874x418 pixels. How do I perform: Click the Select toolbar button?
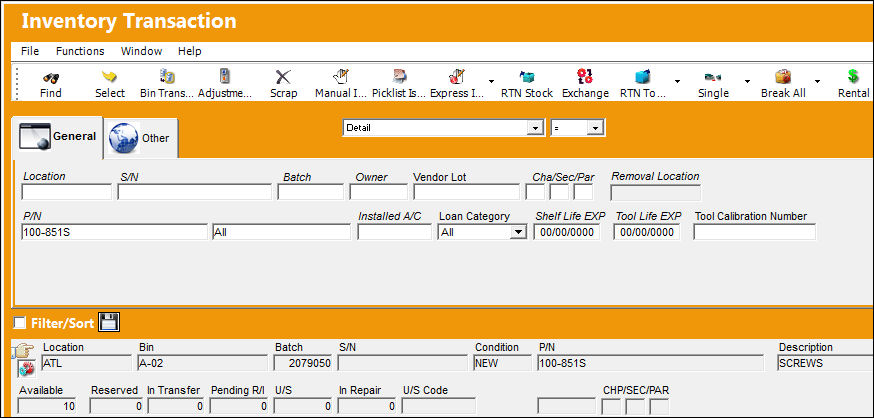point(110,85)
